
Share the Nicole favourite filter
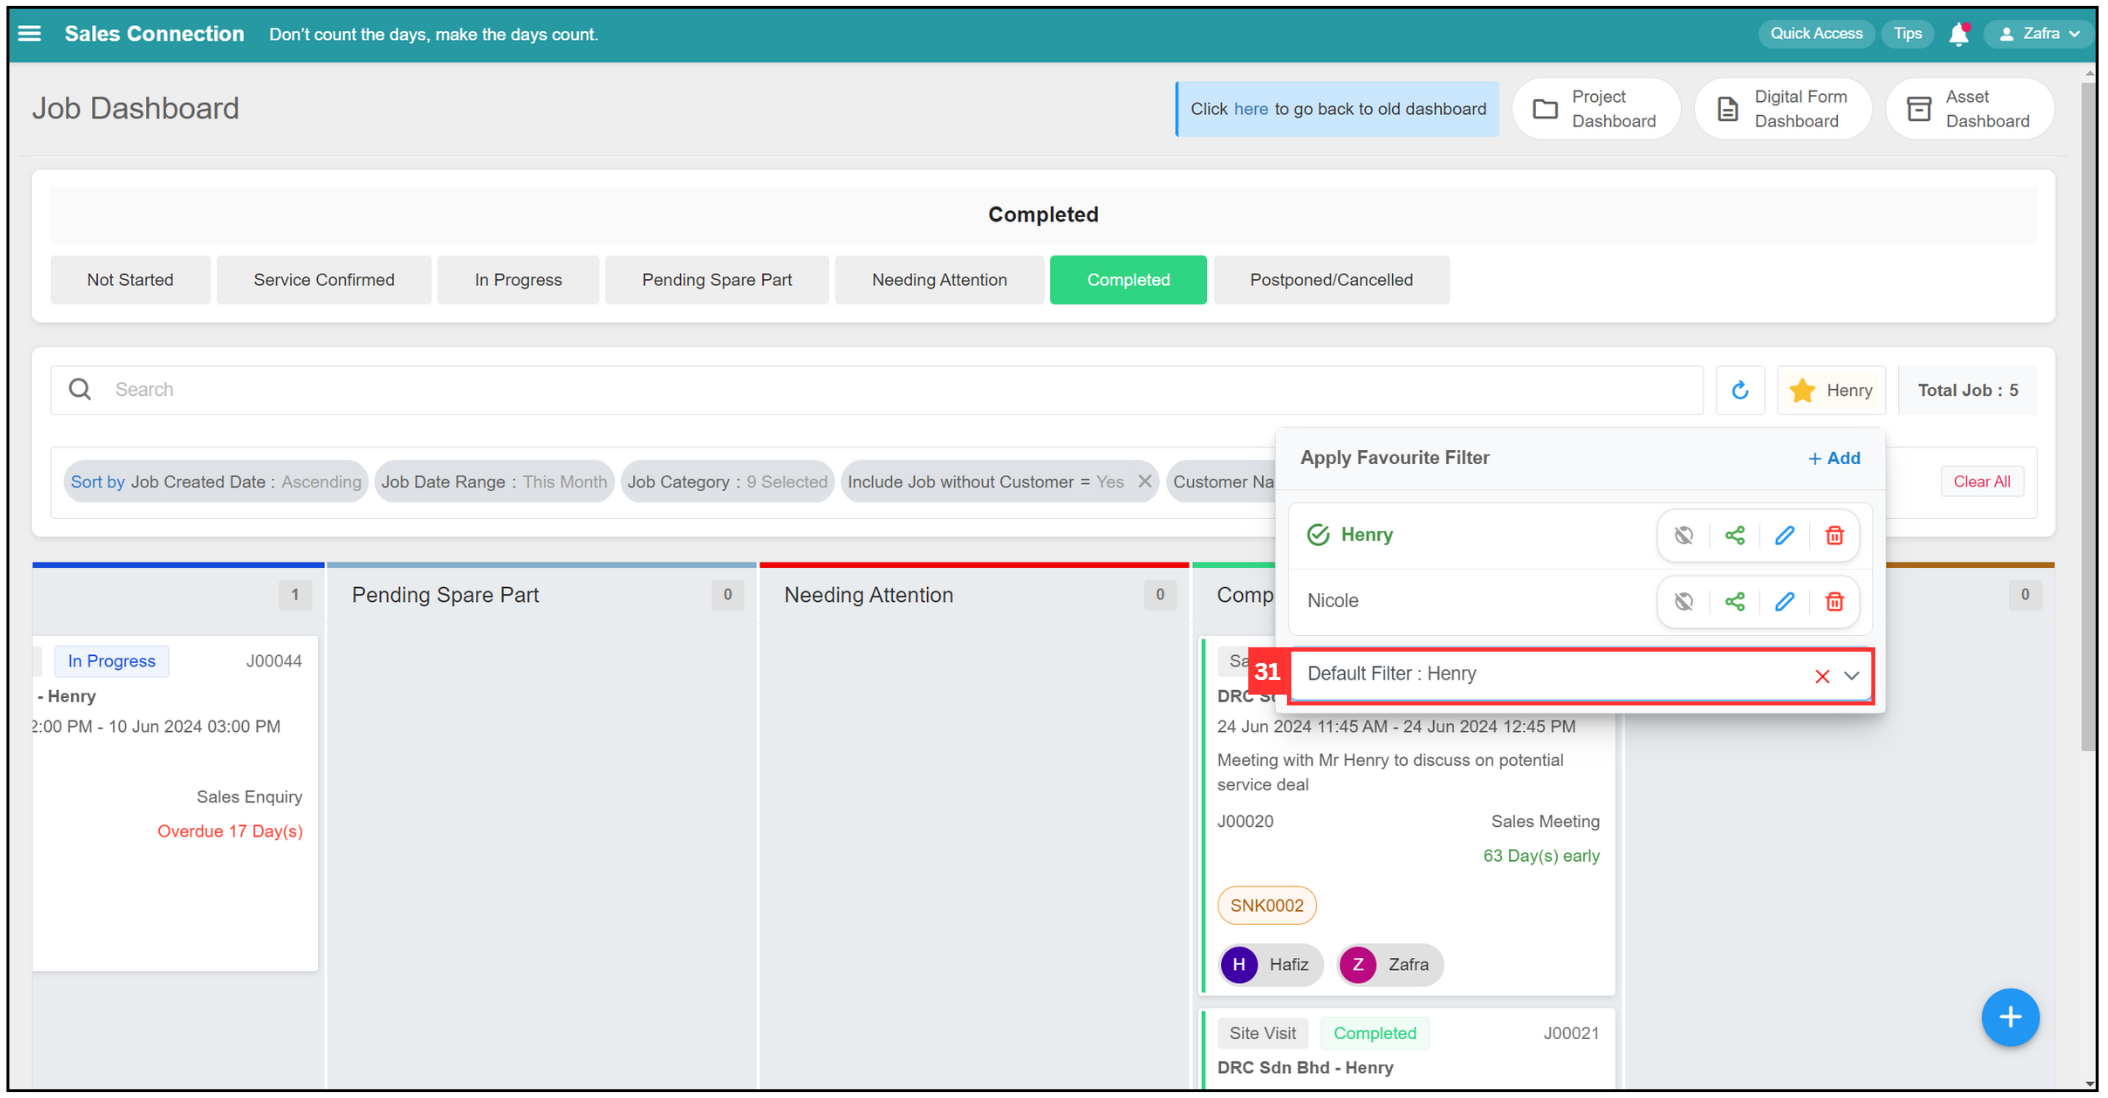click(1735, 601)
